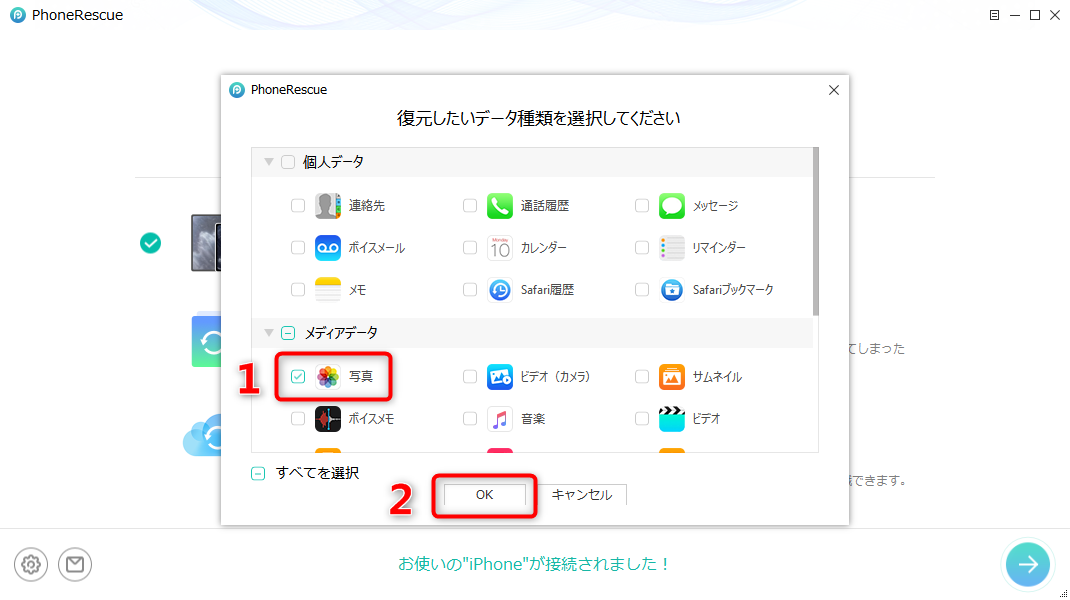
Task: Click the blue next arrow button
Action: [1028, 564]
